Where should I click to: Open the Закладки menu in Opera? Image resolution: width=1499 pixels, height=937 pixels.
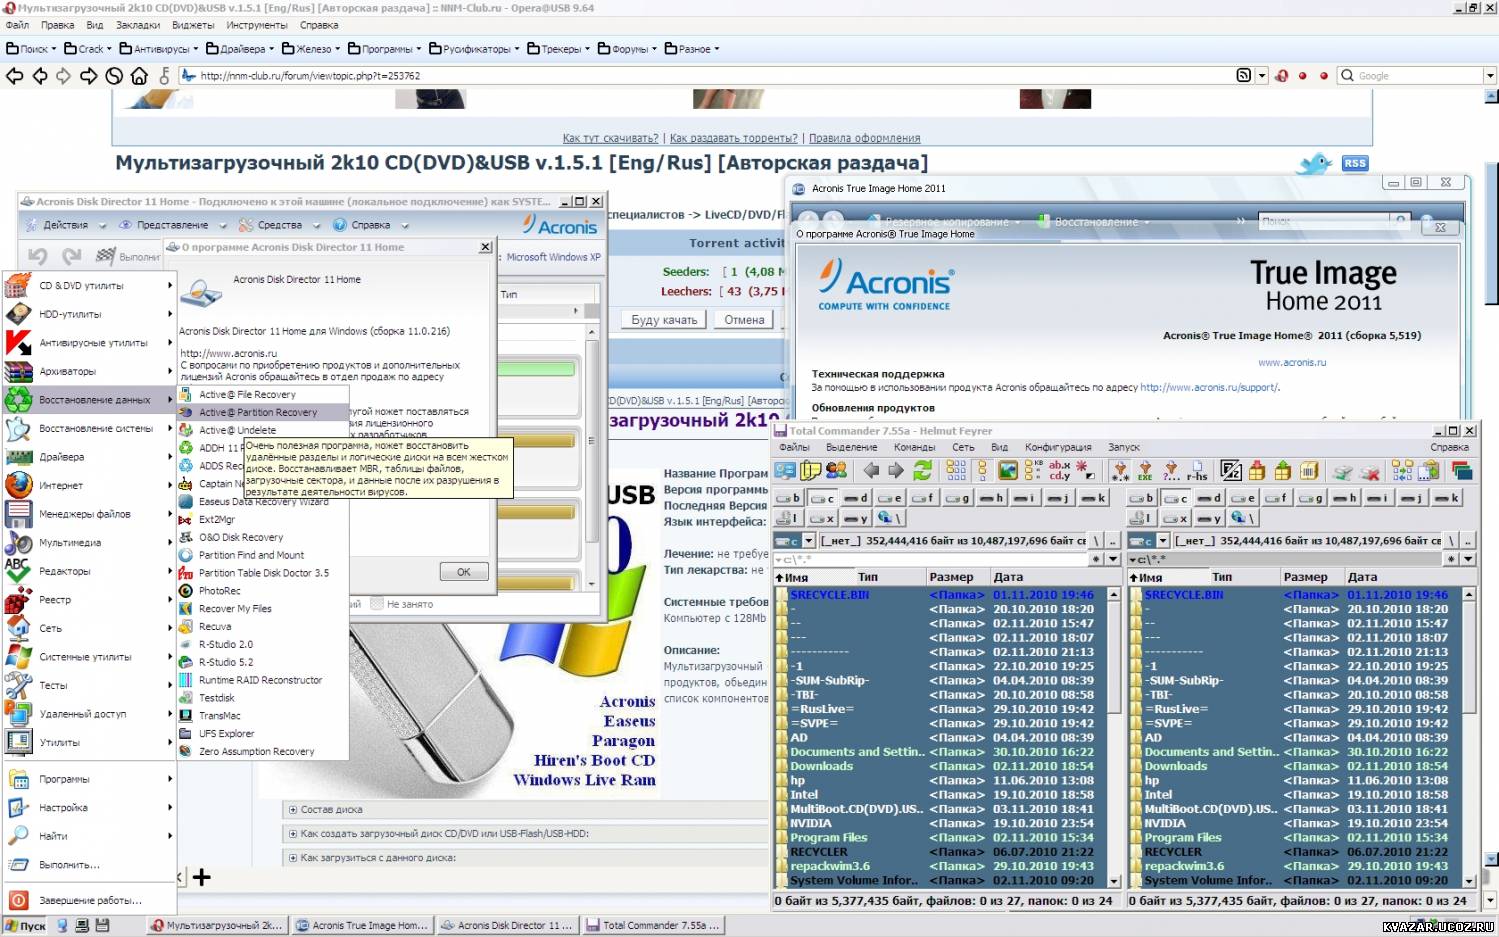137,25
